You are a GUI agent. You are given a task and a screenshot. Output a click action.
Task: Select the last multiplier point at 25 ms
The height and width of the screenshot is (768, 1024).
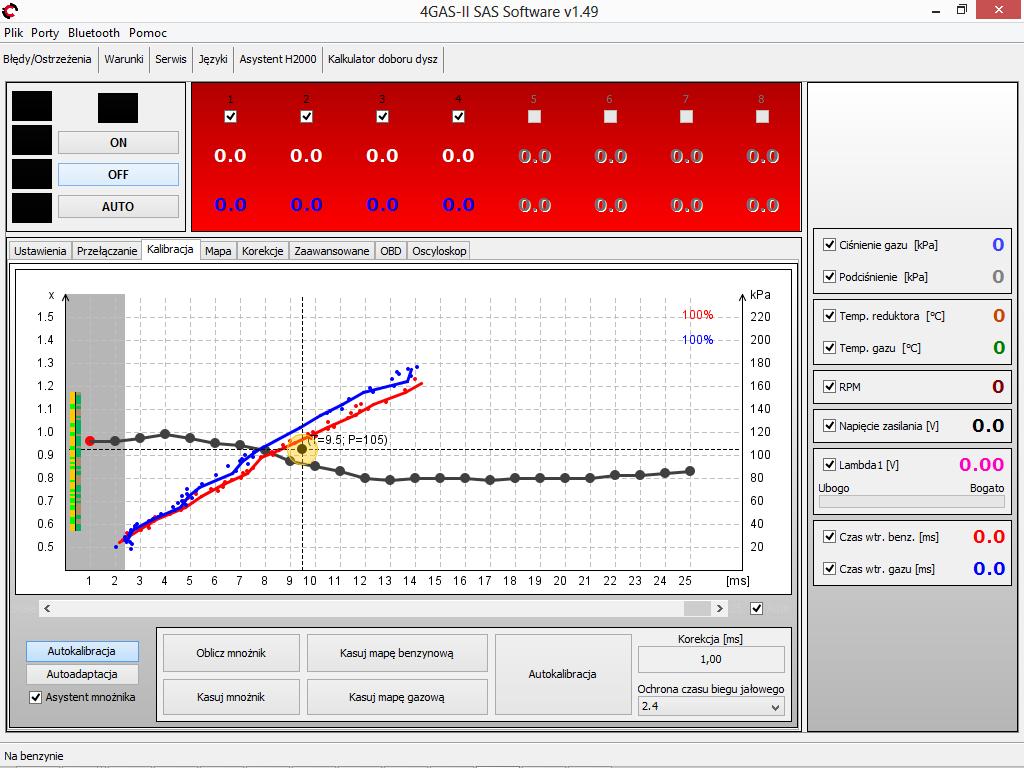[690, 471]
